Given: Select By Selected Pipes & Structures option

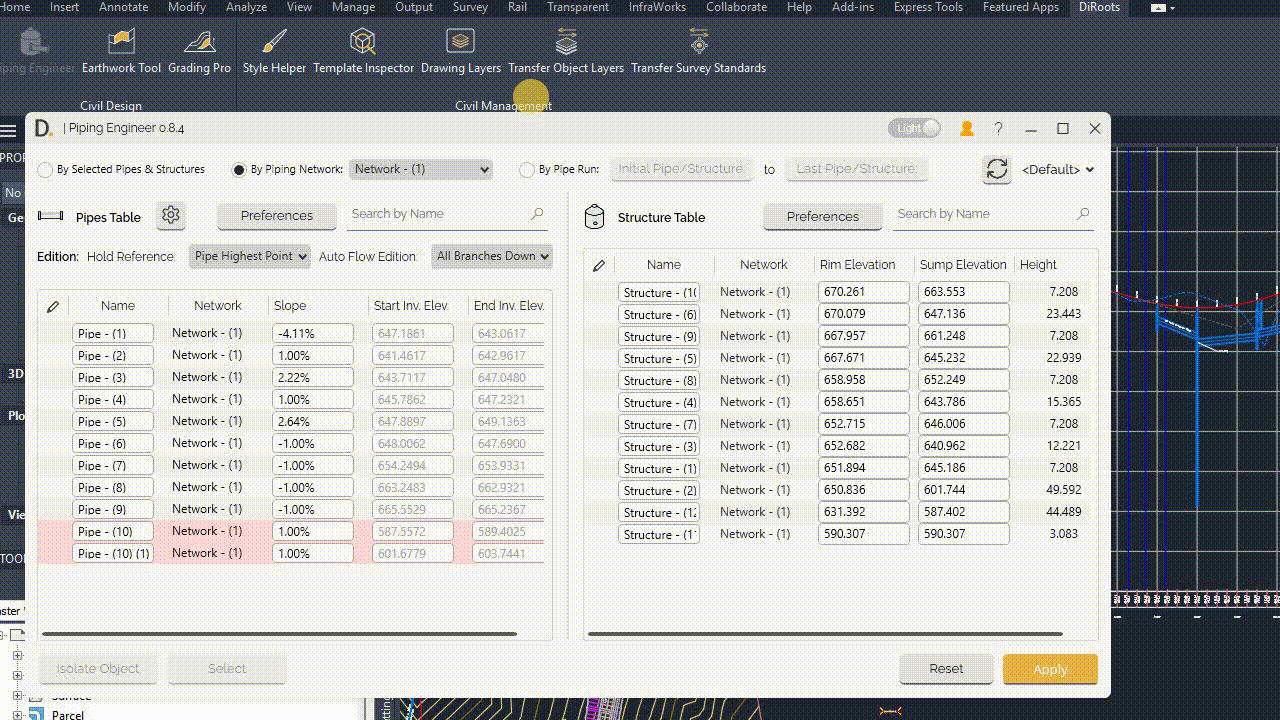Looking at the screenshot, I should (x=45, y=170).
